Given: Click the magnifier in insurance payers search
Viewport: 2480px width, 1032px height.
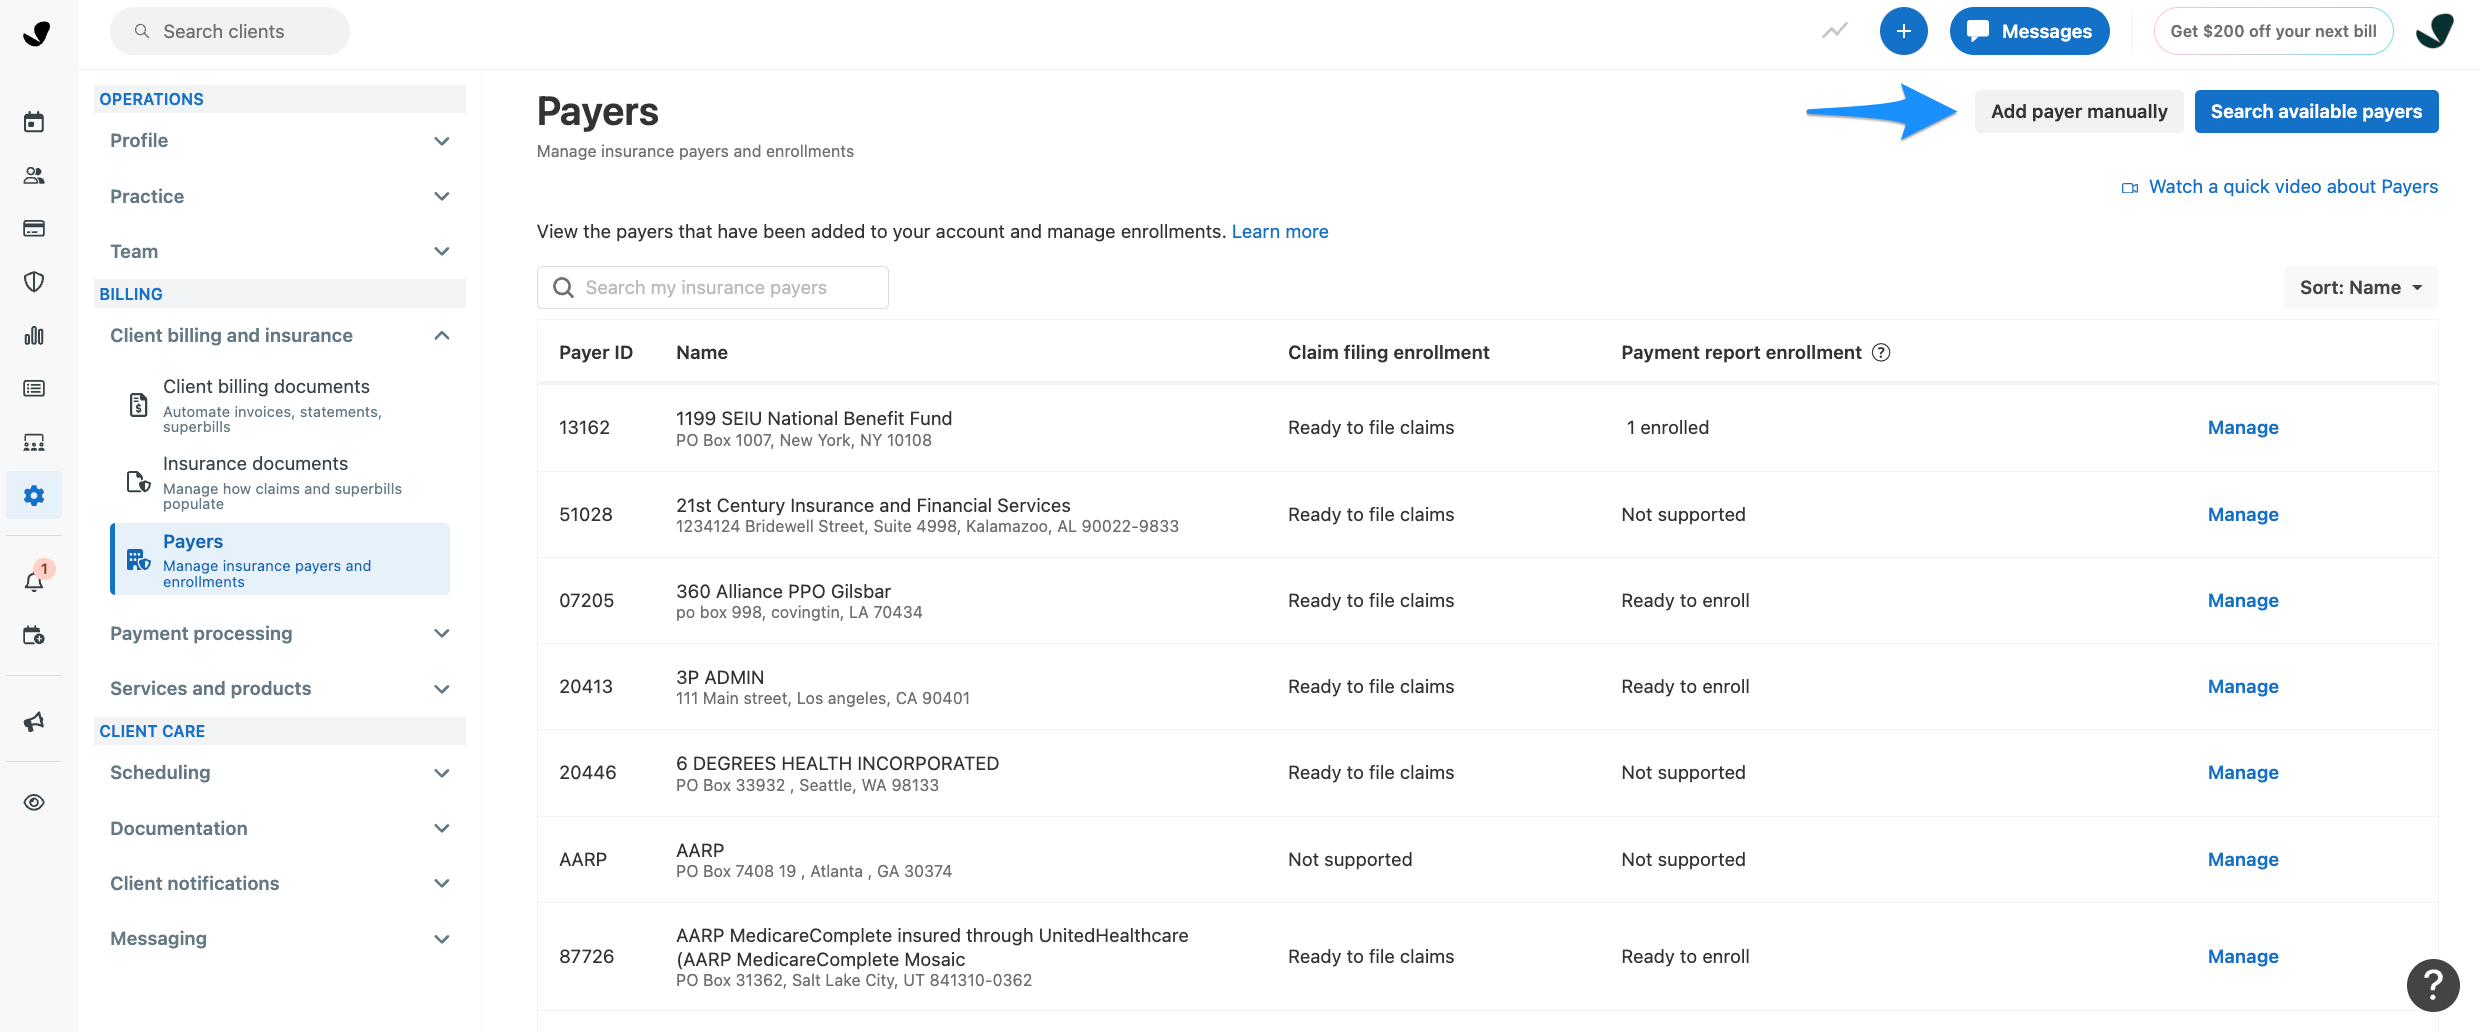Looking at the screenshot, I should point(563,288).
